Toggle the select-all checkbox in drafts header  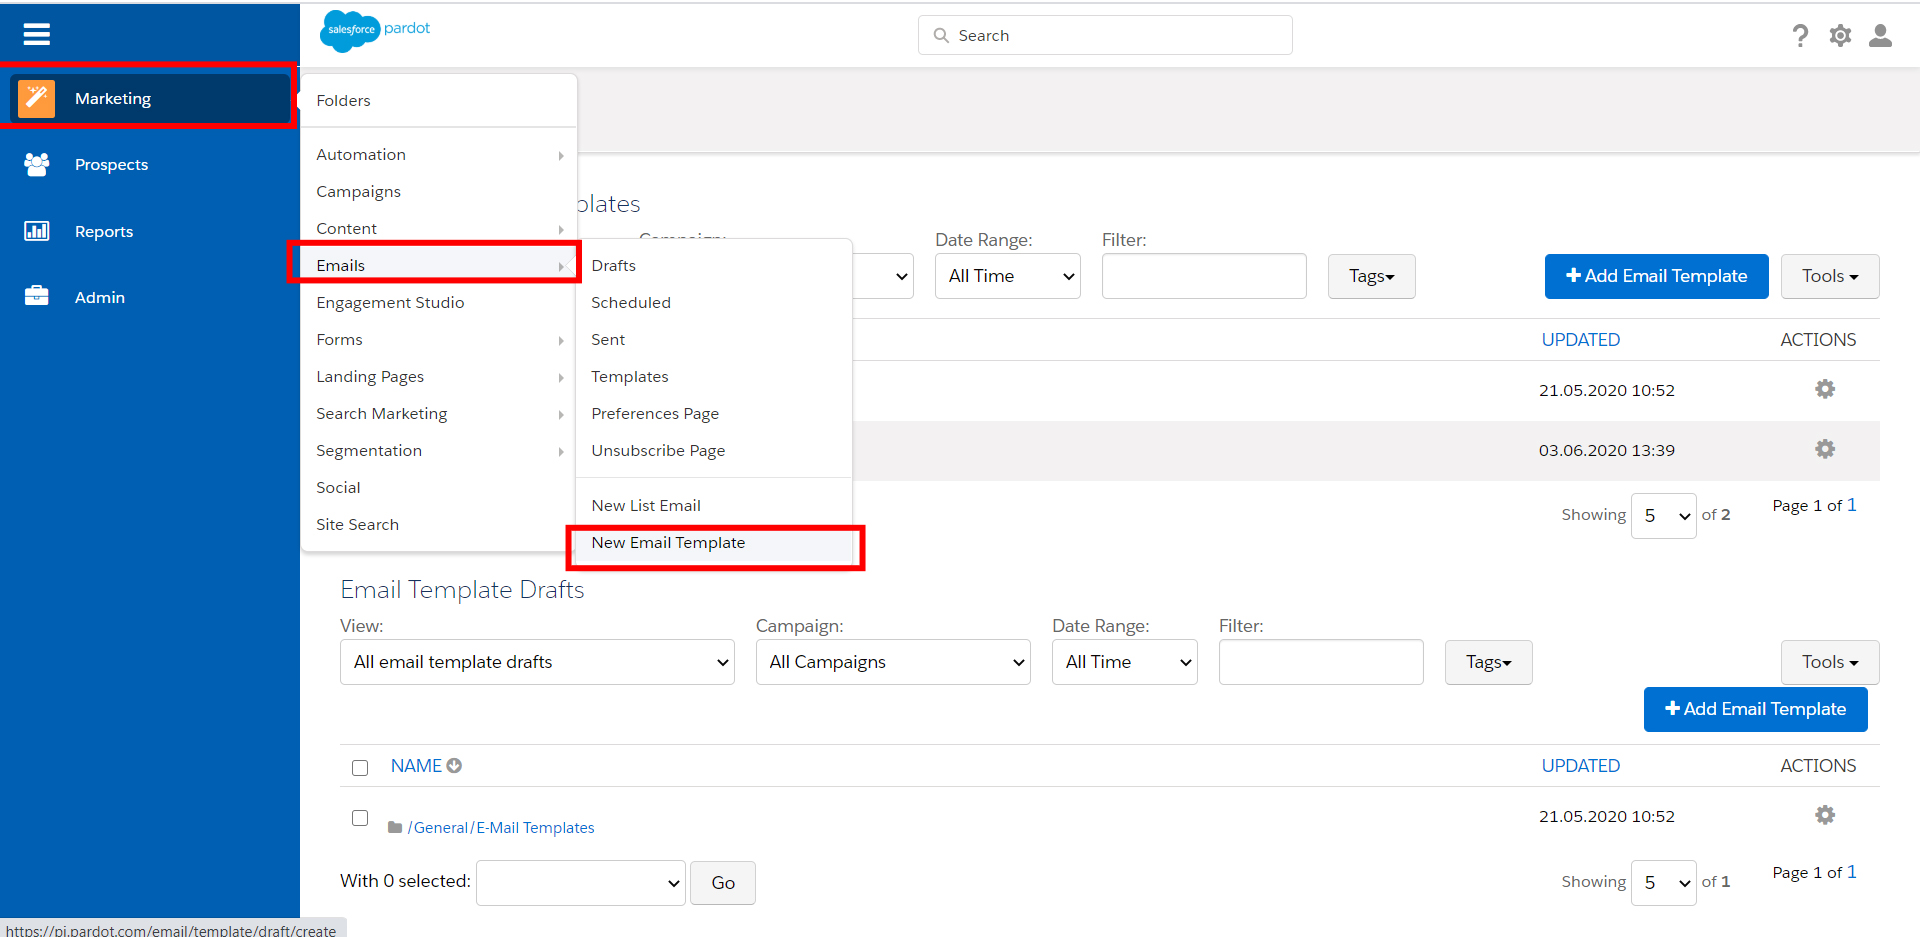point(360,768)
